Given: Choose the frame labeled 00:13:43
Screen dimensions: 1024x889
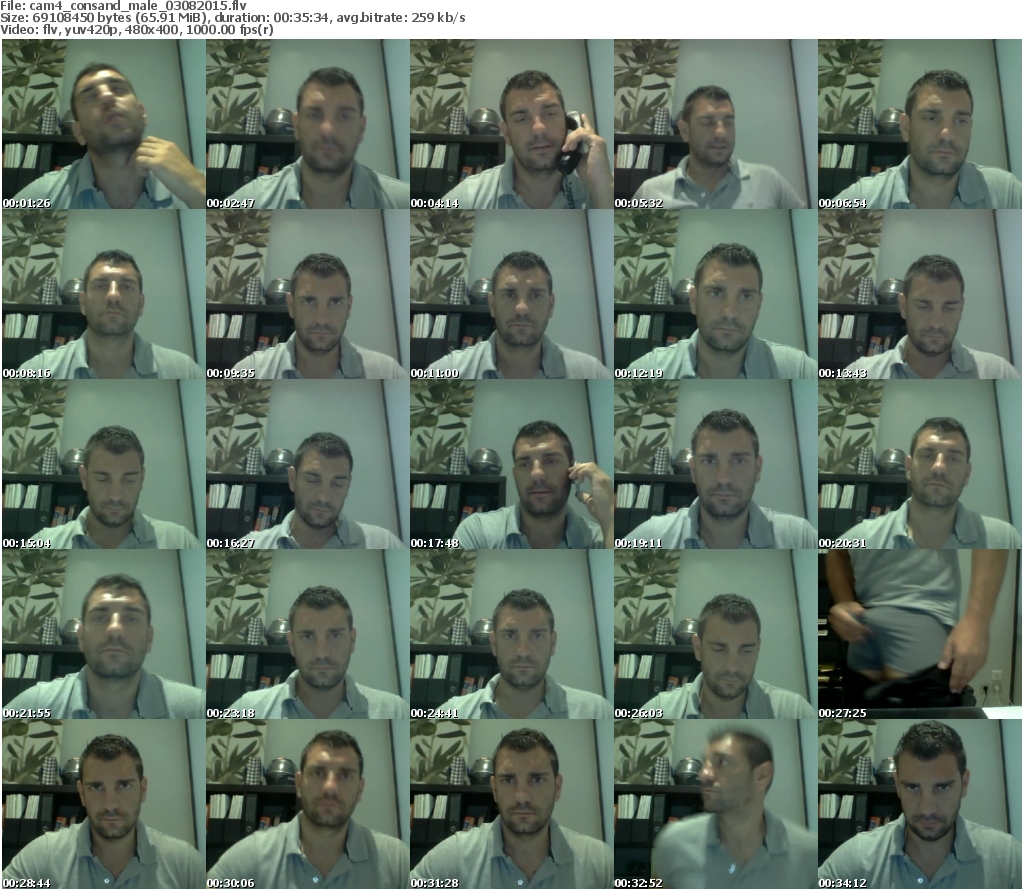Looking at the screenshot, I should [920, 295].
